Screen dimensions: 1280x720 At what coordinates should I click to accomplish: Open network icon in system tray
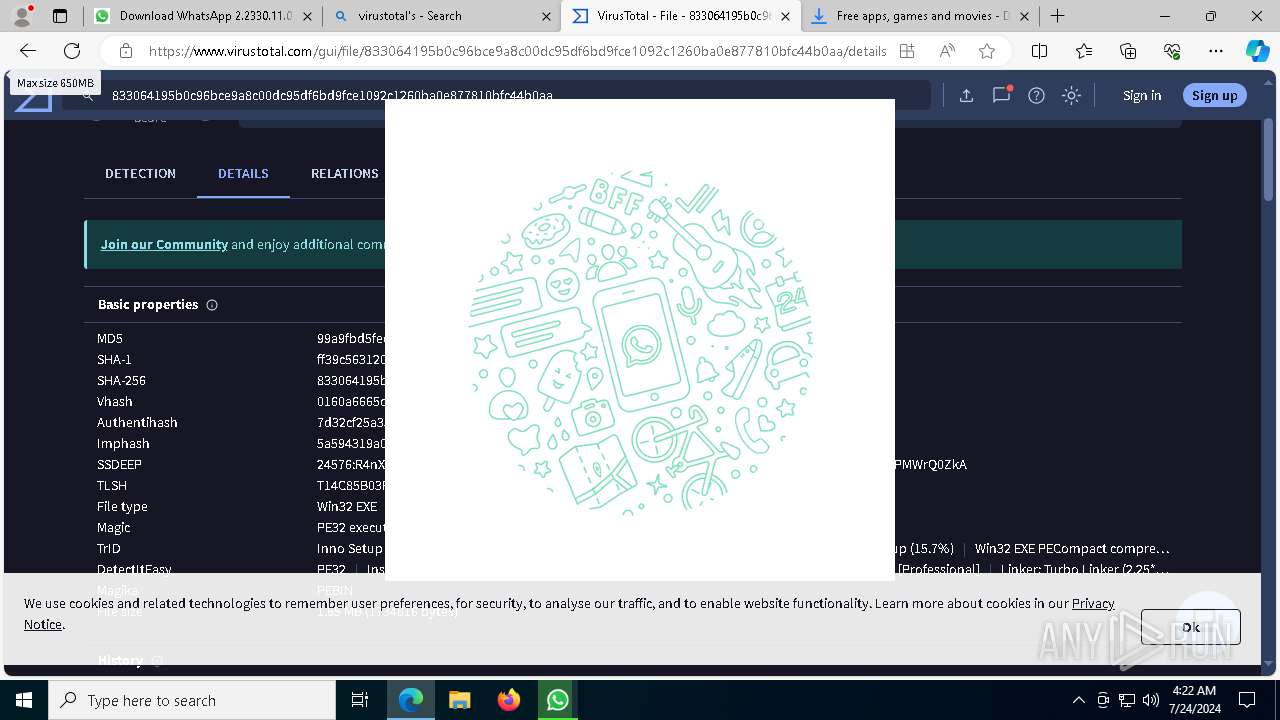(x=1127, y=700)
